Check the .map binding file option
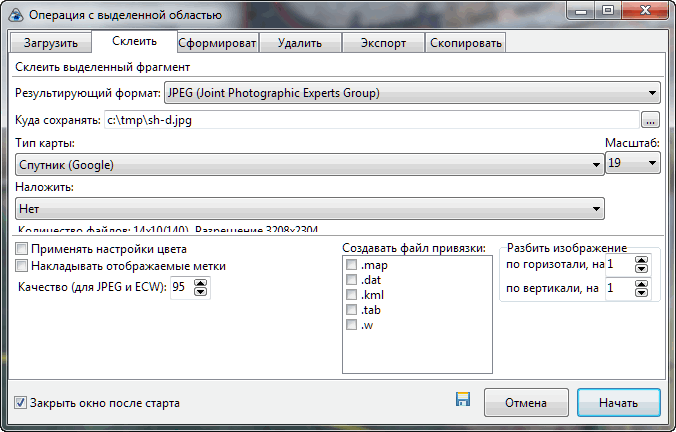The height and width of the screenshot is (432, 676). tap(351, 265)
